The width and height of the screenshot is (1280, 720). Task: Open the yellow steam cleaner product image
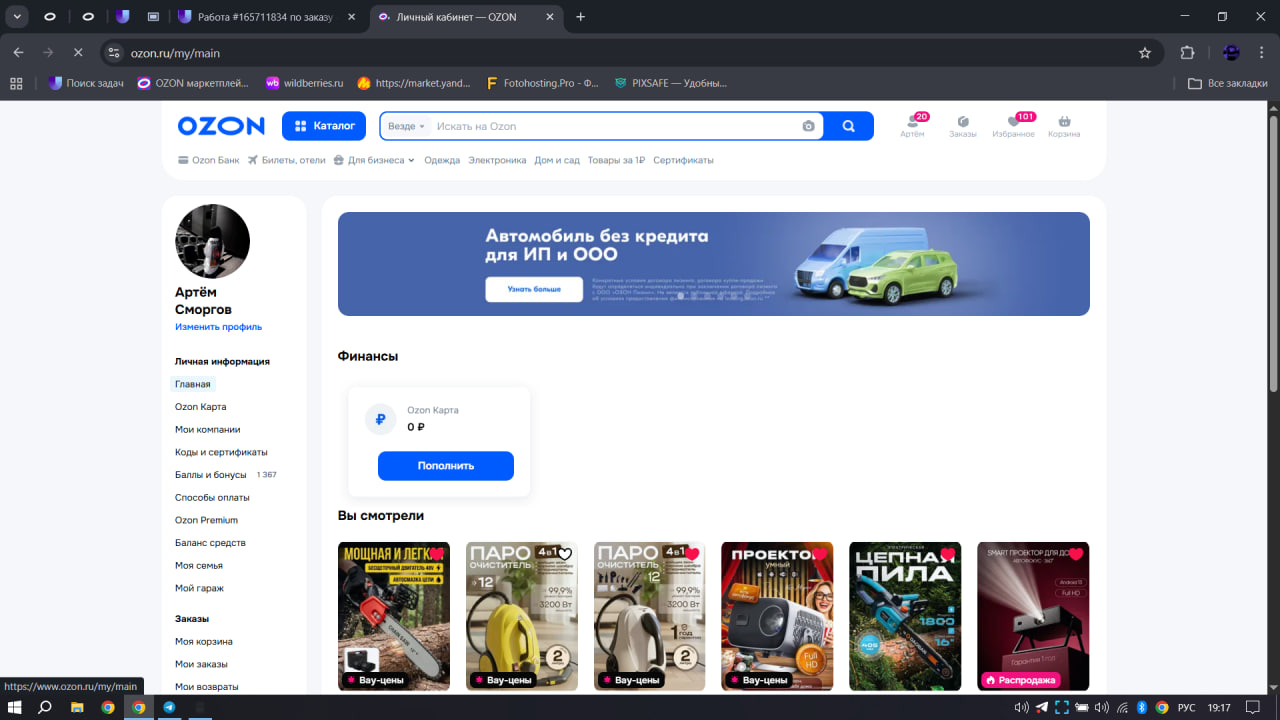coord(522,616)
